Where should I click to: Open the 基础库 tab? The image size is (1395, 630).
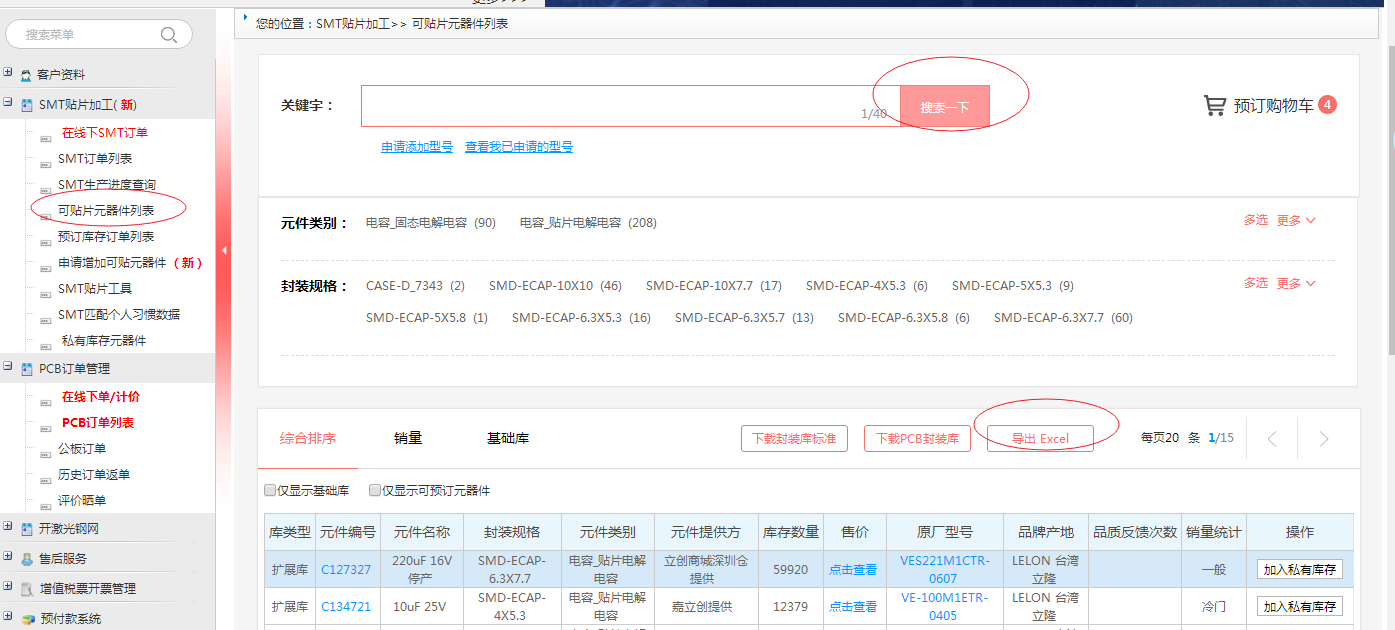click(x=508, y=438)
